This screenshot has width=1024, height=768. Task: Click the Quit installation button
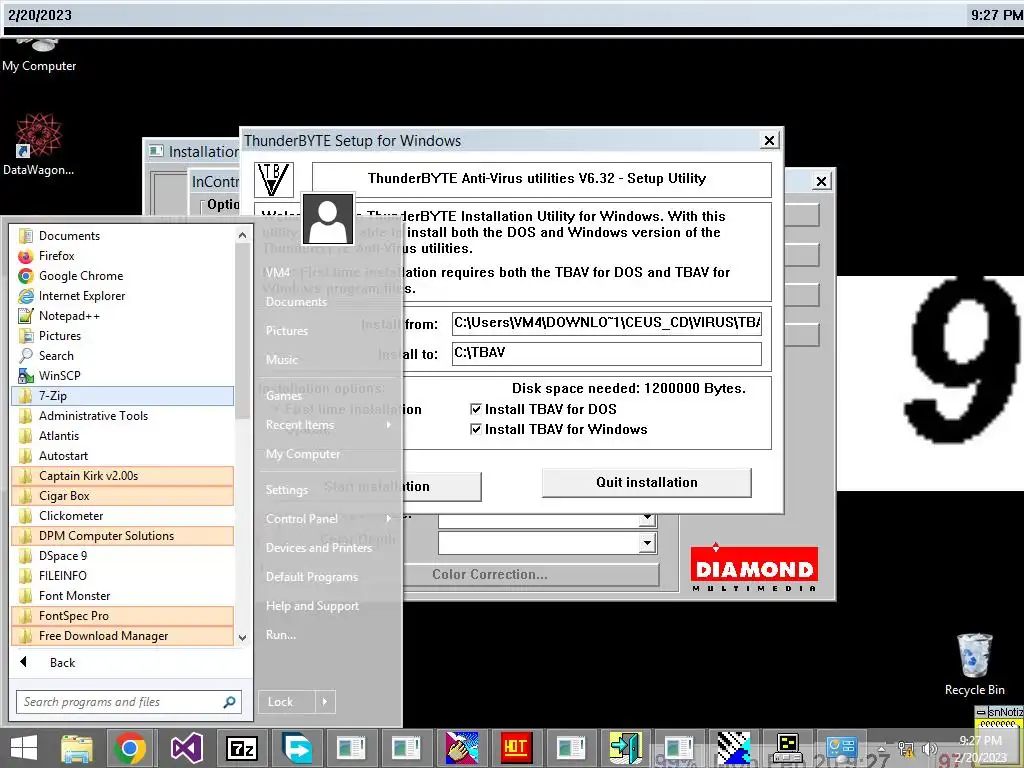[647, 483]
